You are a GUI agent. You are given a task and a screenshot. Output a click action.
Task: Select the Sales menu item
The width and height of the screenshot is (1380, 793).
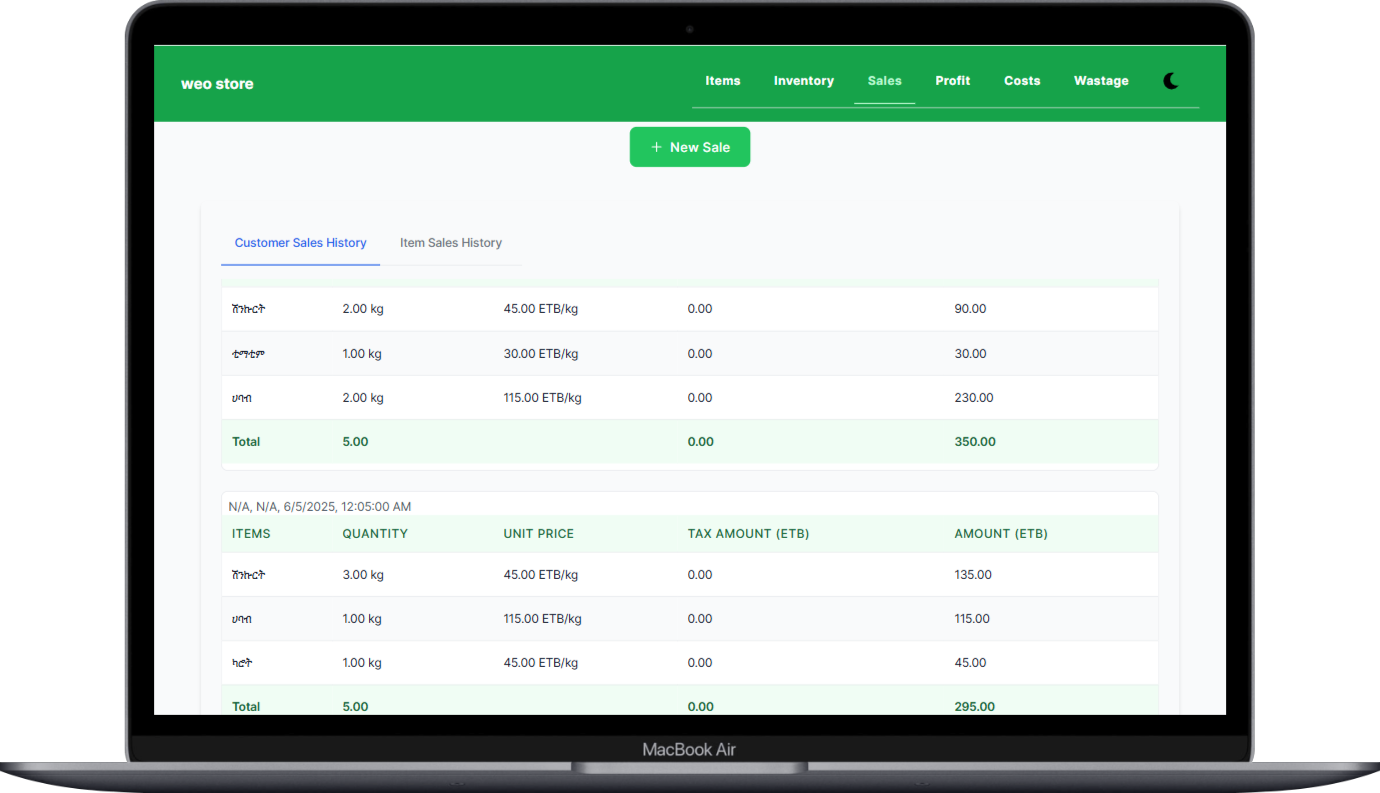[884, 81]
